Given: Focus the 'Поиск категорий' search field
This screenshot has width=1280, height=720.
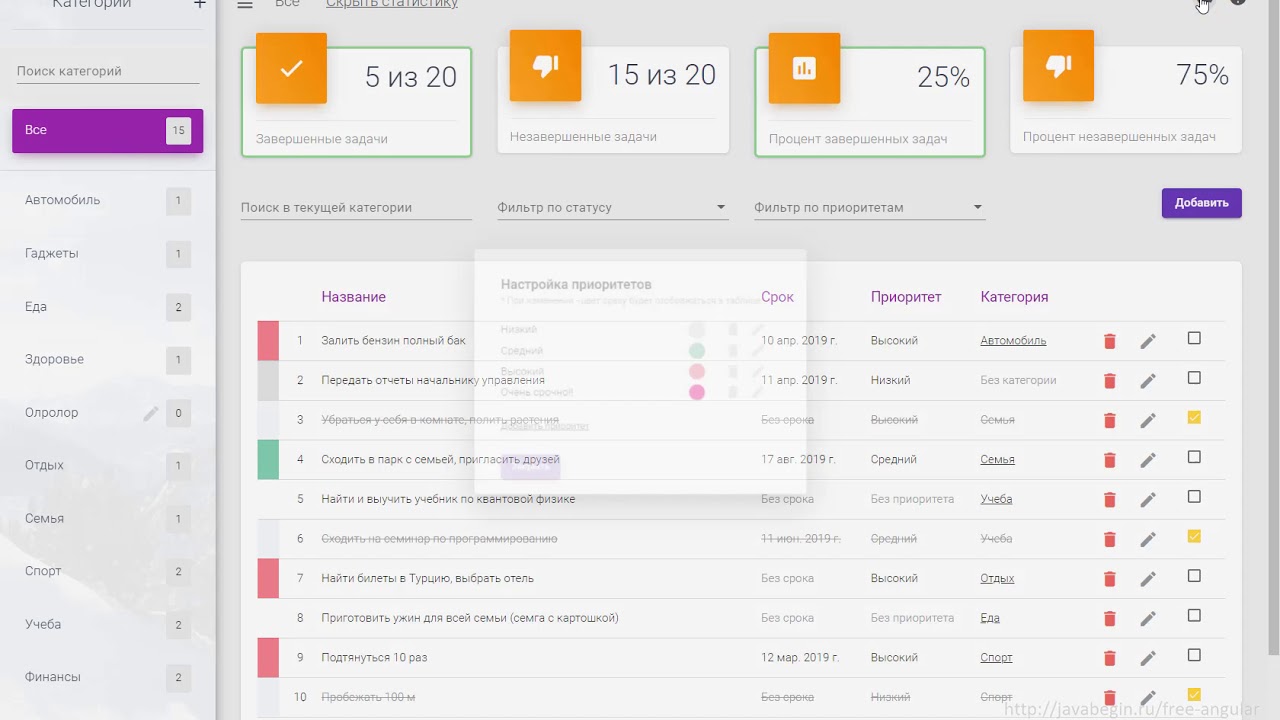Looking at the screenshot, I should click(x=108, y=71).
